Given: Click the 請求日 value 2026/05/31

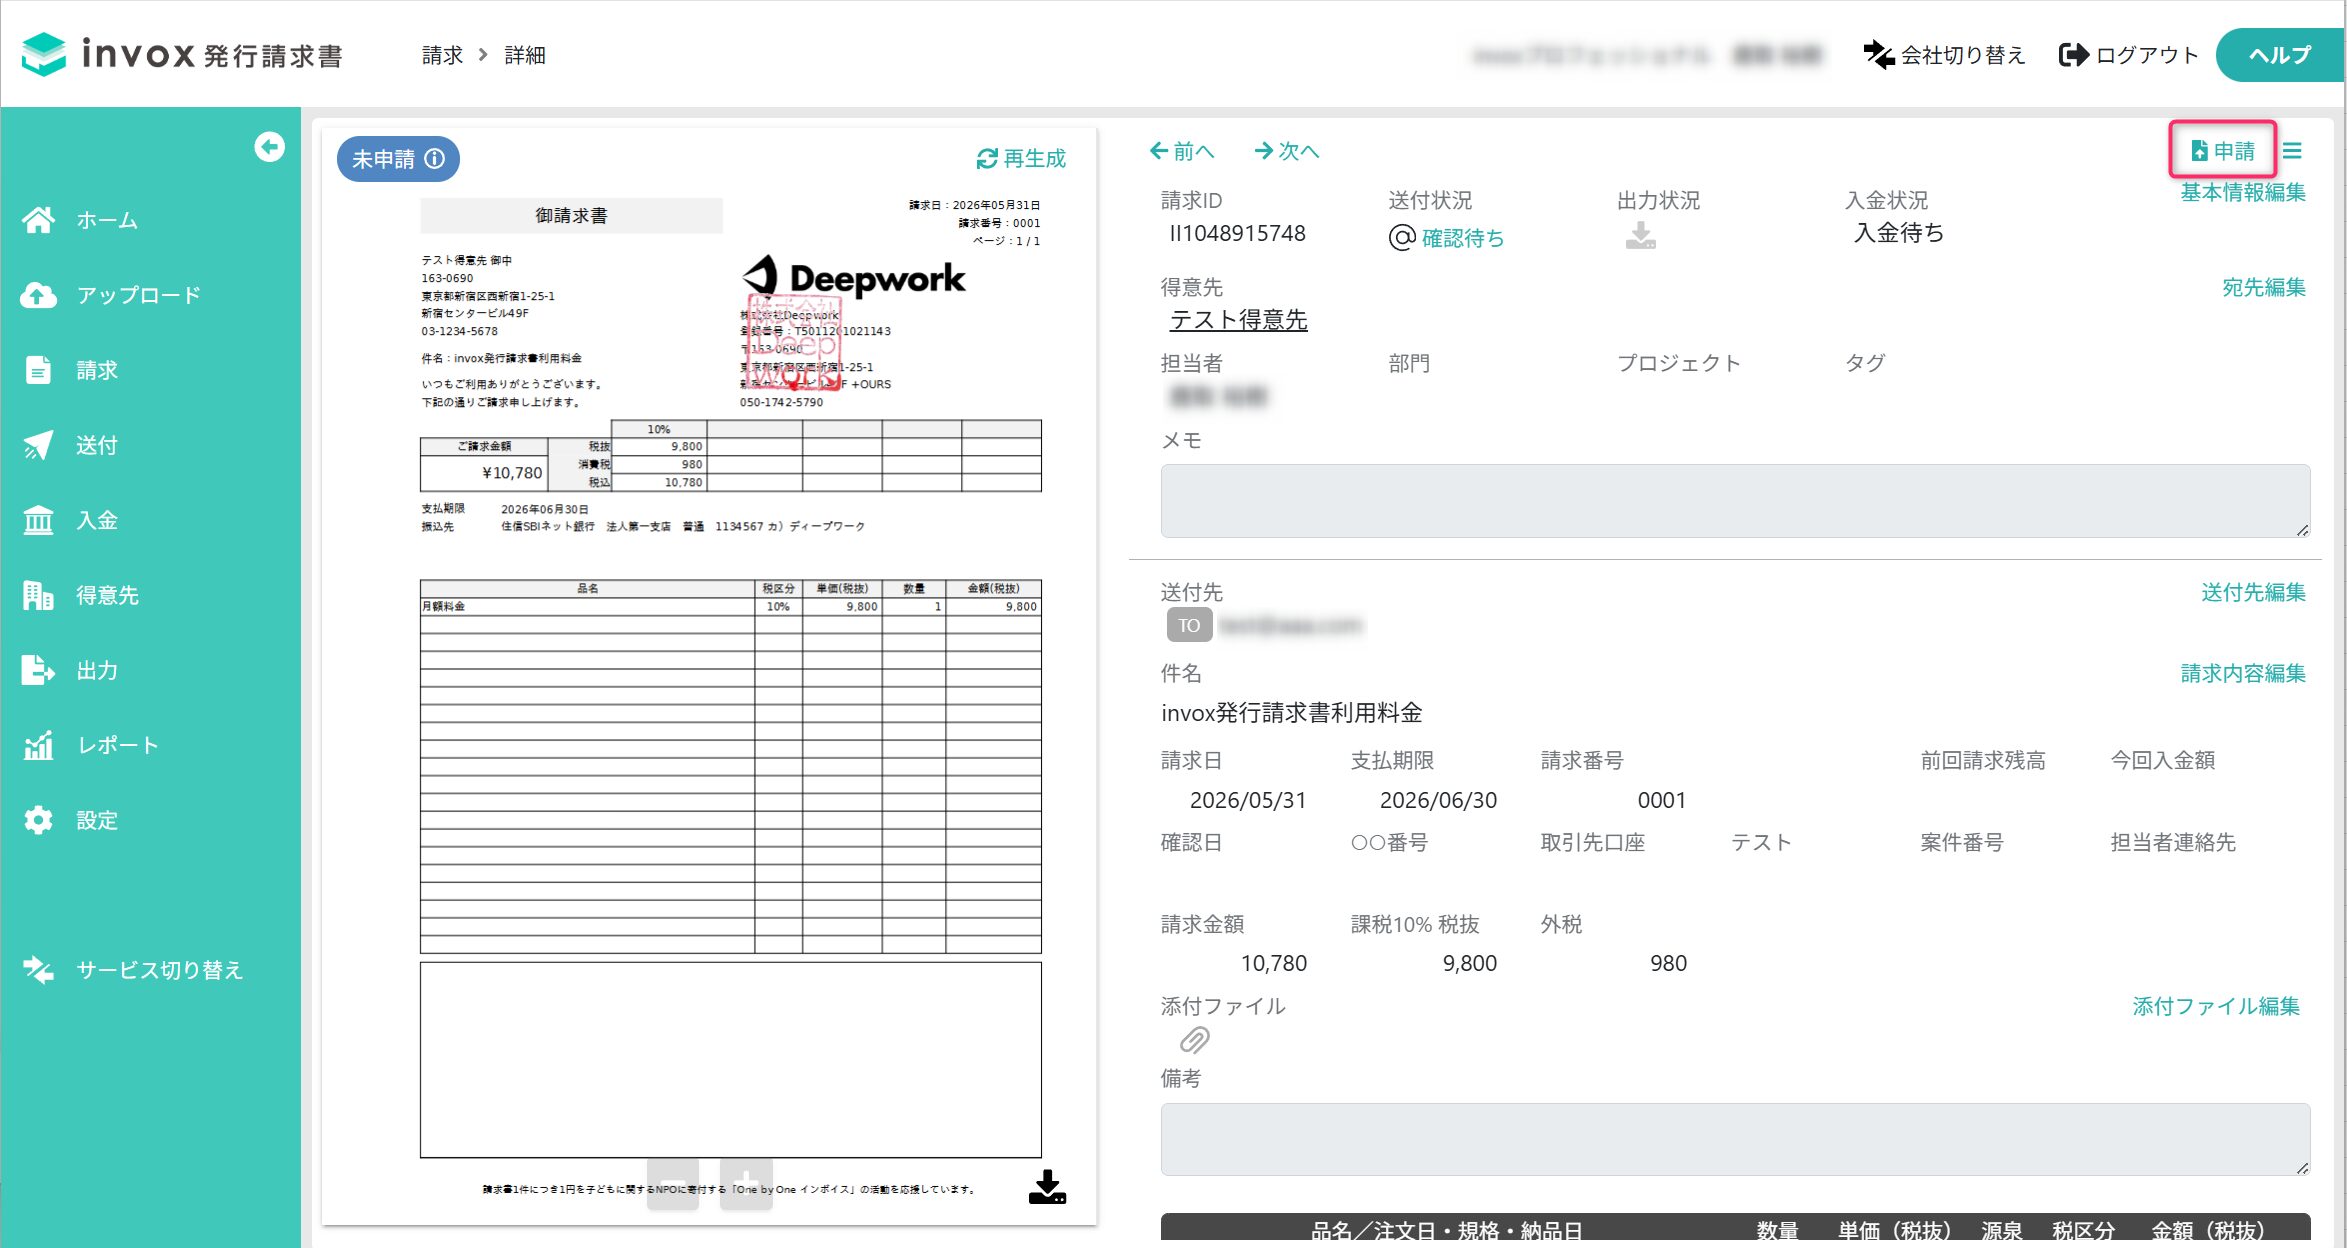Looking at the screenshot, I should (x=1248, y=800).
